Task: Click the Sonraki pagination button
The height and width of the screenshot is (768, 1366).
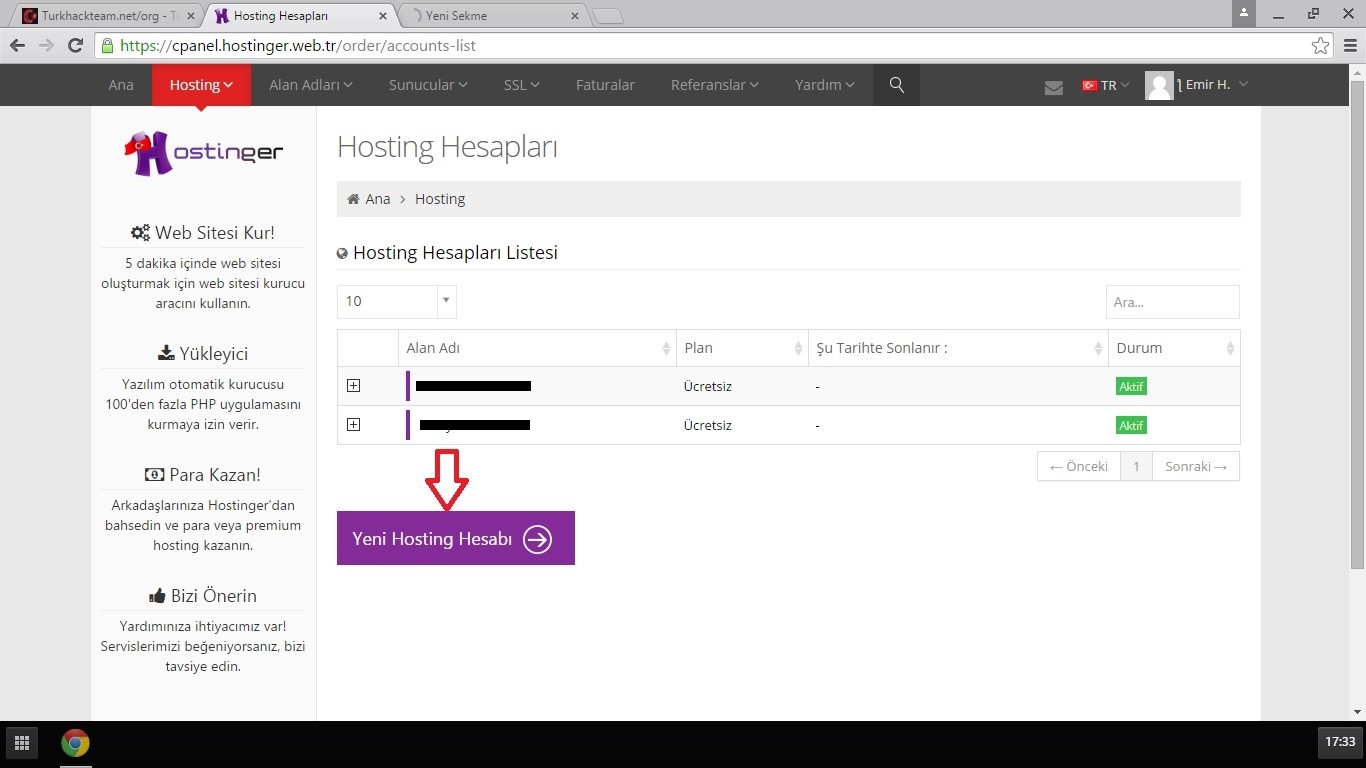Action: [x=1196, y=466]
